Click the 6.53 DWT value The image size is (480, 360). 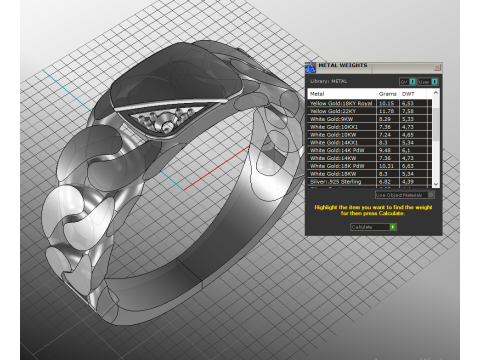[x=408, y=103]
